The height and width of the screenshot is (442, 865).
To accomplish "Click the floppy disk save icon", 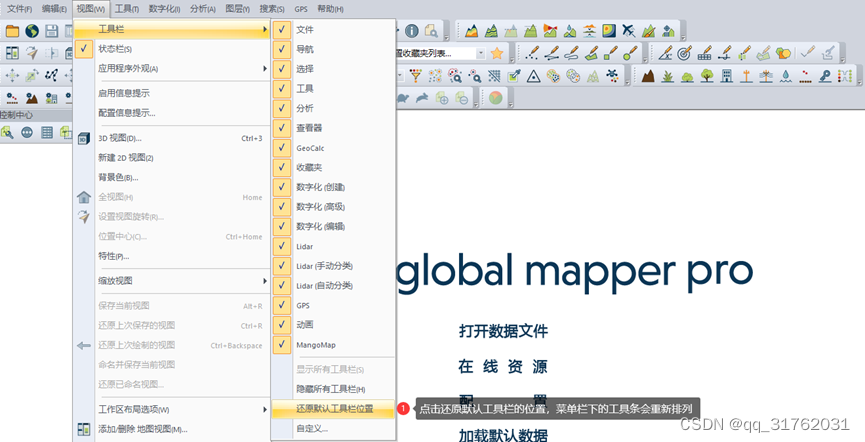I will [51, 31].
